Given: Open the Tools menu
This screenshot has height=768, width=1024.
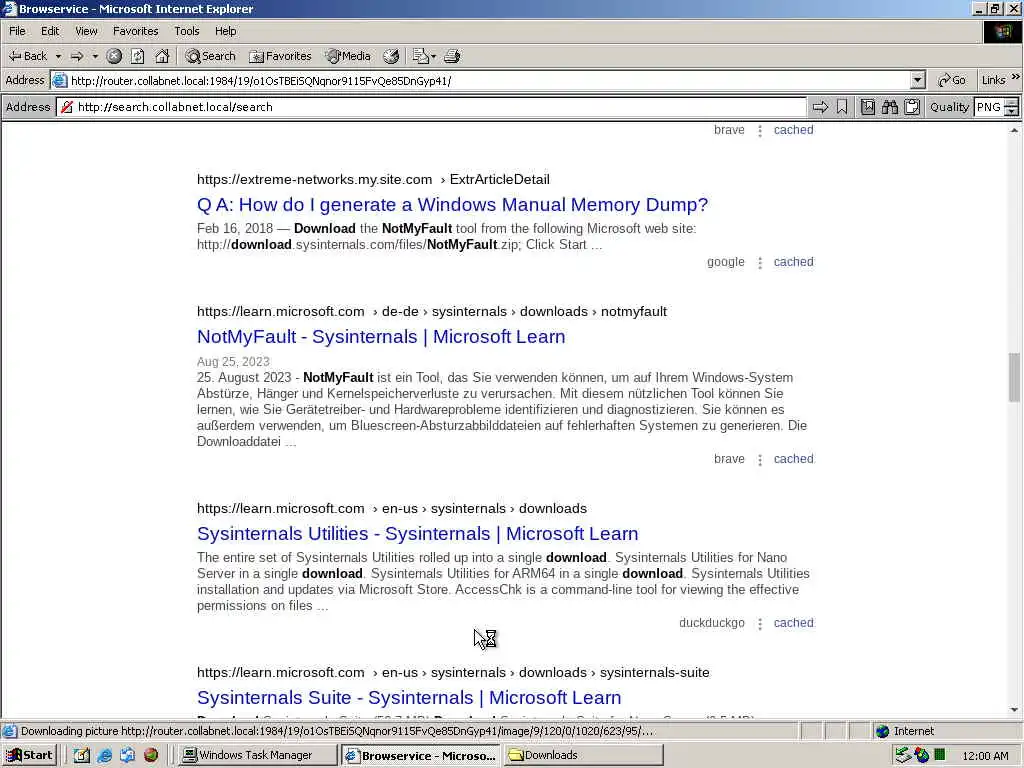Looking at the screenshot, I should tap(186, 31).
